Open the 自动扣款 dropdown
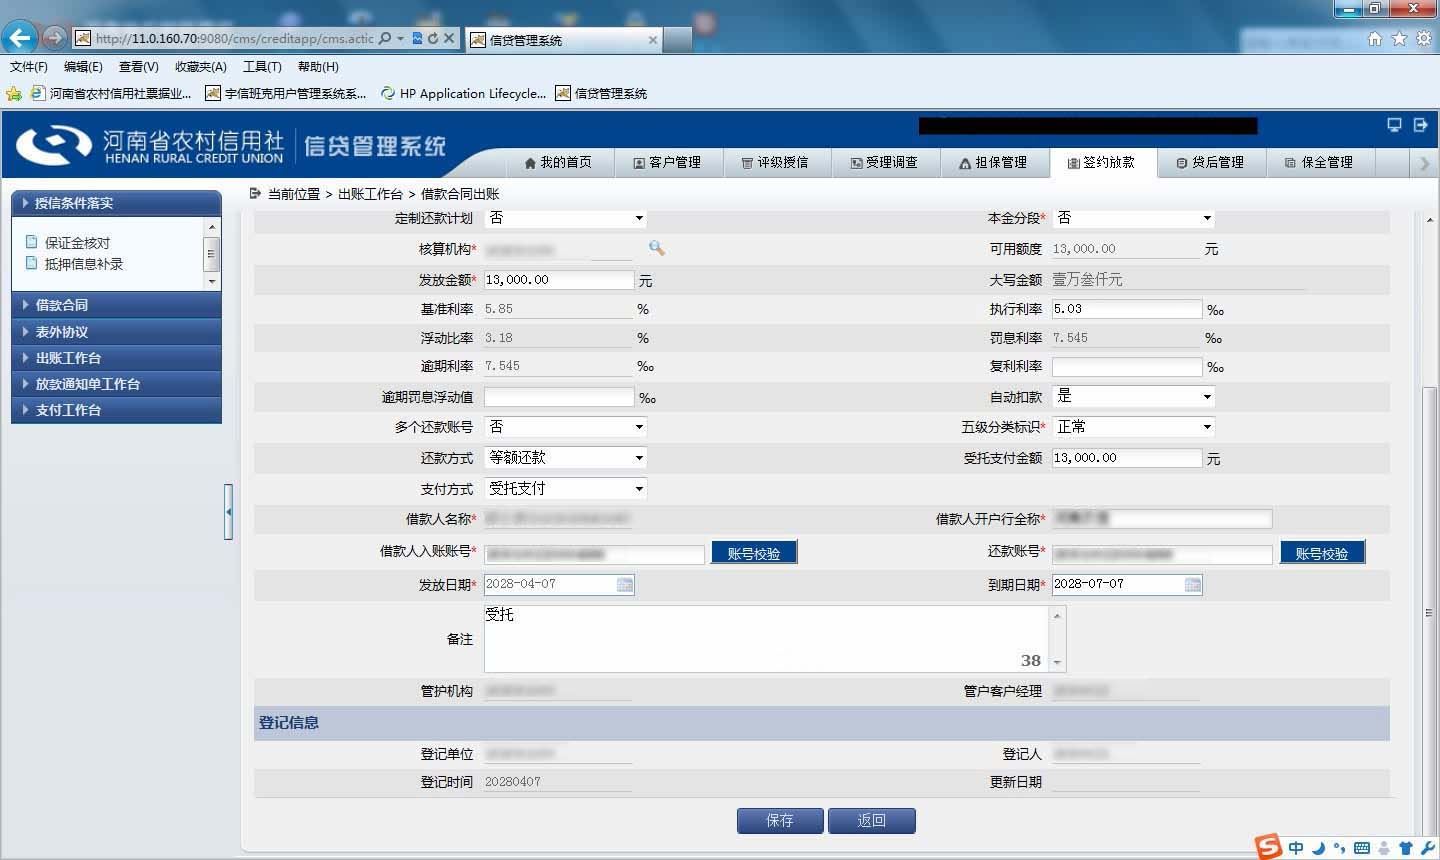This screenshot has height=860, width=1440. pos(1133,396)
